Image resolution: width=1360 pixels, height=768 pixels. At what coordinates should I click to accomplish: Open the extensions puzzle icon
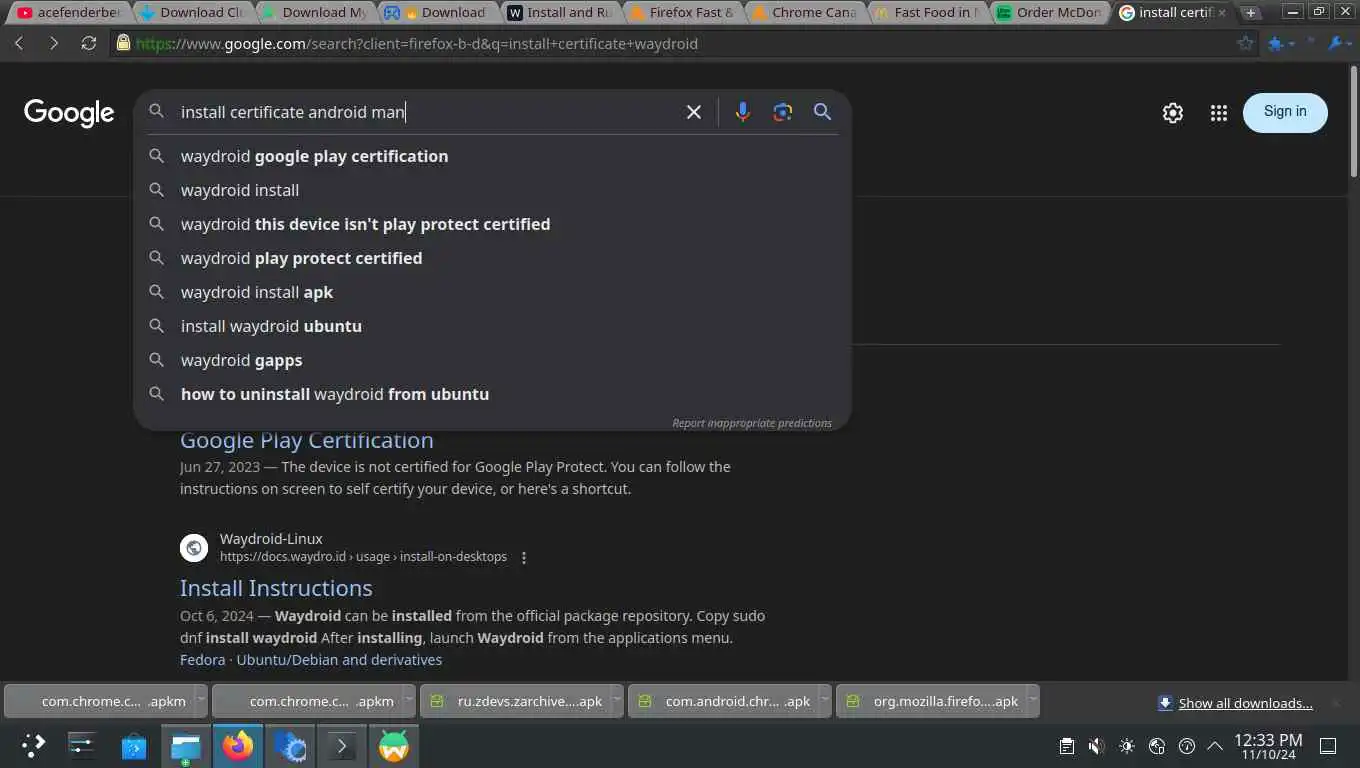tap(1275, 43)
